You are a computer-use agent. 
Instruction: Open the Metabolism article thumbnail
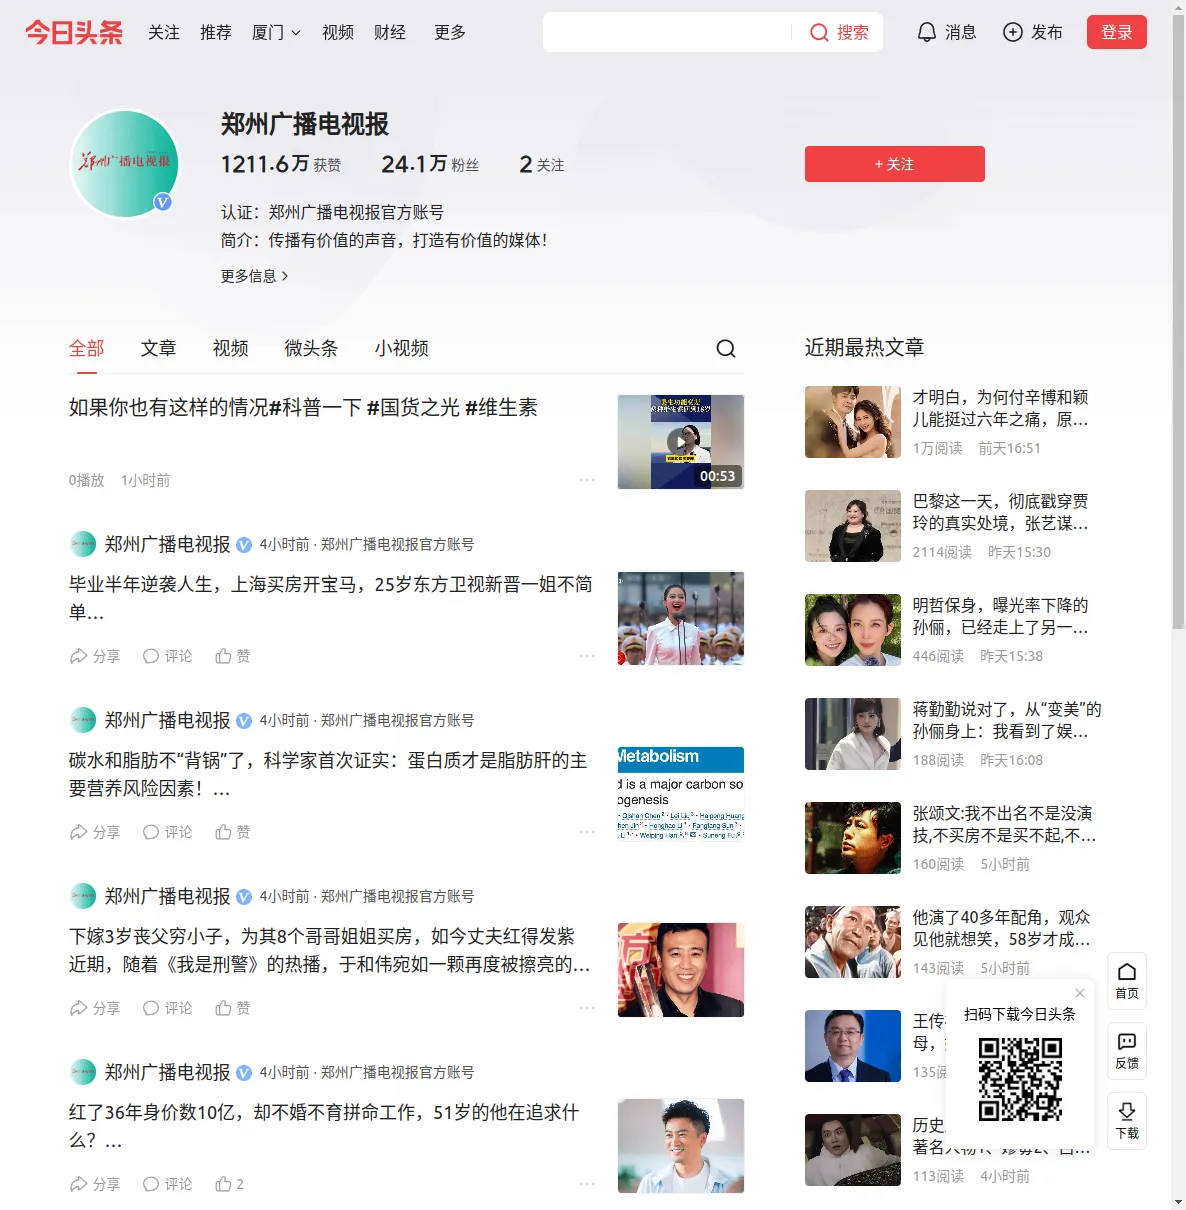681,794
